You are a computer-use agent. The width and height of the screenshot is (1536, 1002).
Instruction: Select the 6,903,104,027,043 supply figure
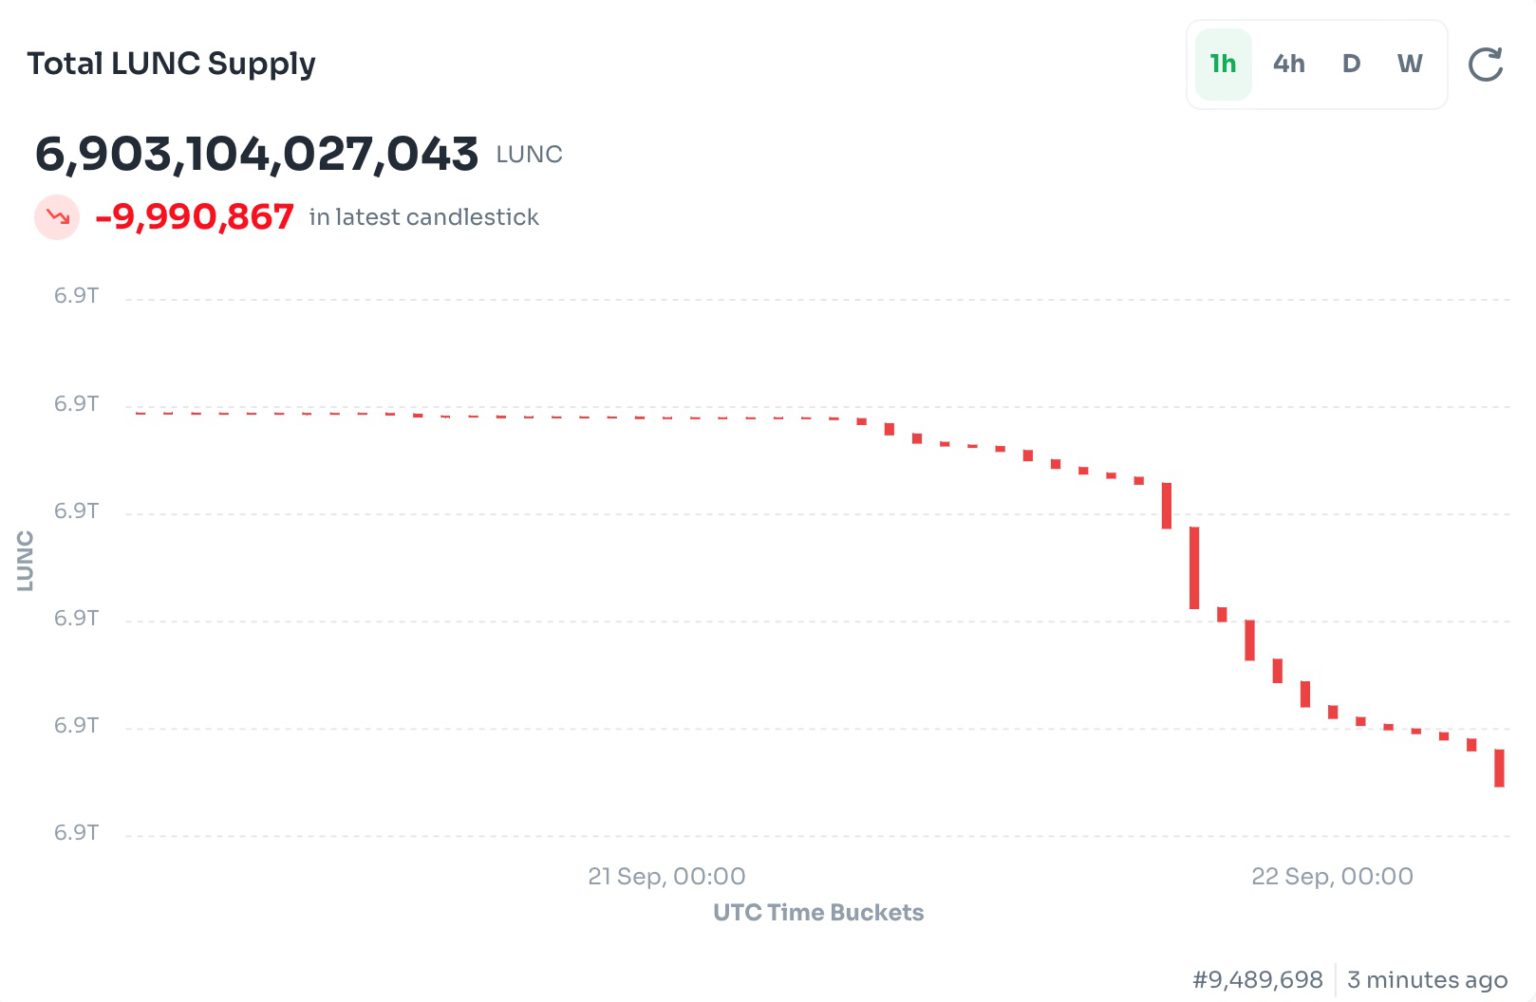tap(257, 154)
